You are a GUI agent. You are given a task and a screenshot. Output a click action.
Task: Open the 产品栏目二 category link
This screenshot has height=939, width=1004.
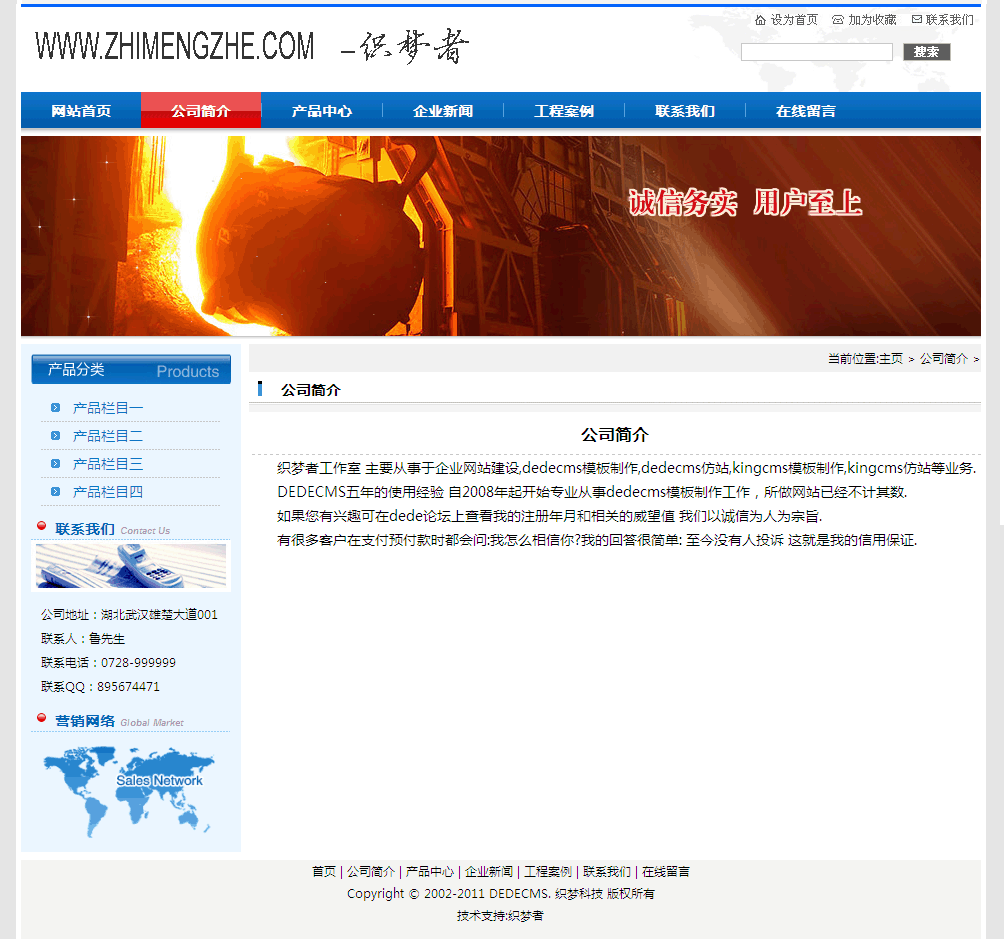(x=108, y=436)
